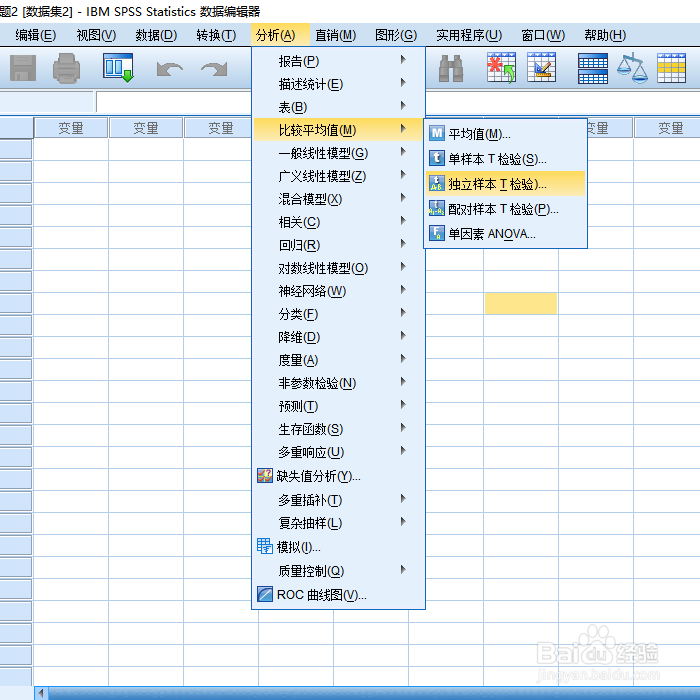This screenshot has height=700, width=700.
Task: Choose 多重响应(U) menu entry
Action: tap(338, 452)
